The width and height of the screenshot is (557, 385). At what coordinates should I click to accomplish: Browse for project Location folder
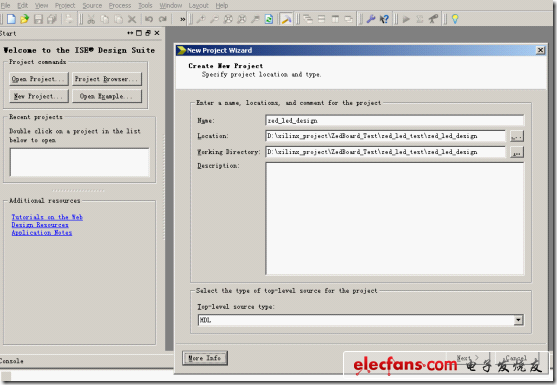(517, 136)
